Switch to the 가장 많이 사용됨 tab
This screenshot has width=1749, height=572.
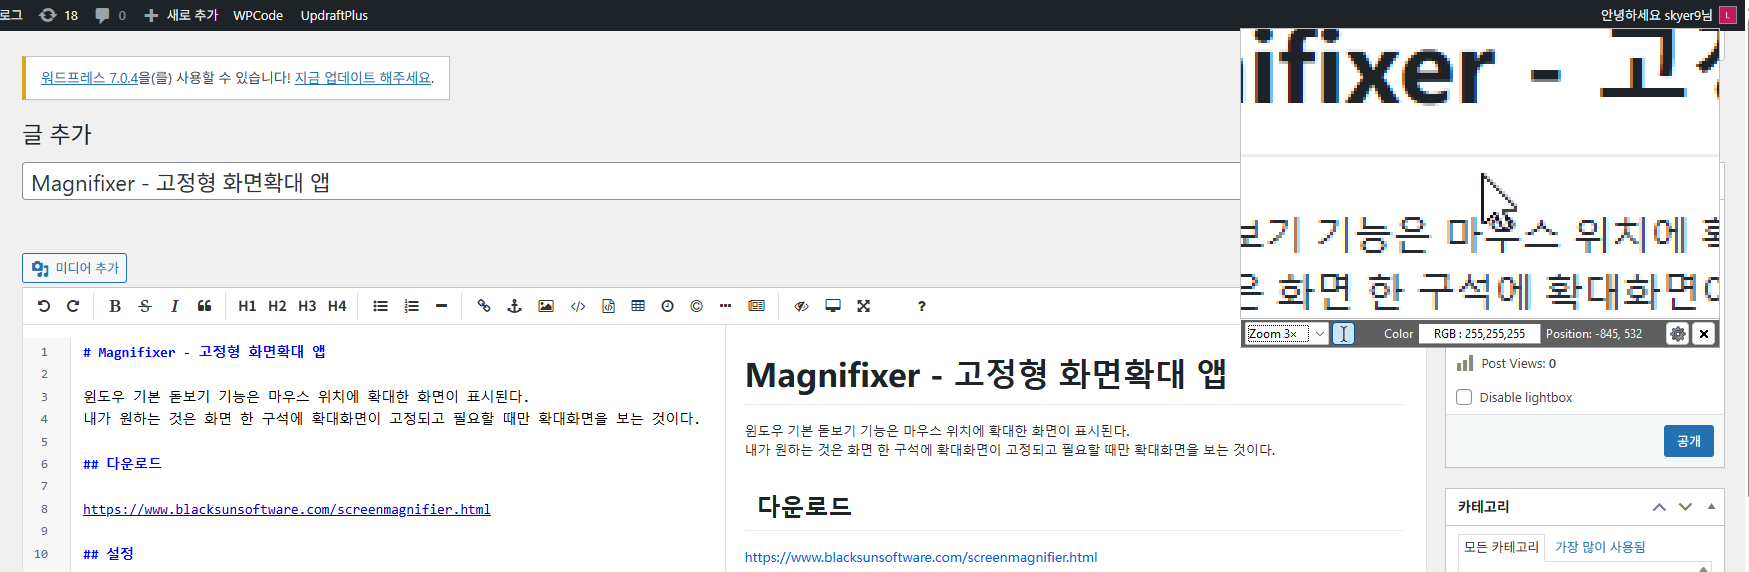(1600, 547)
